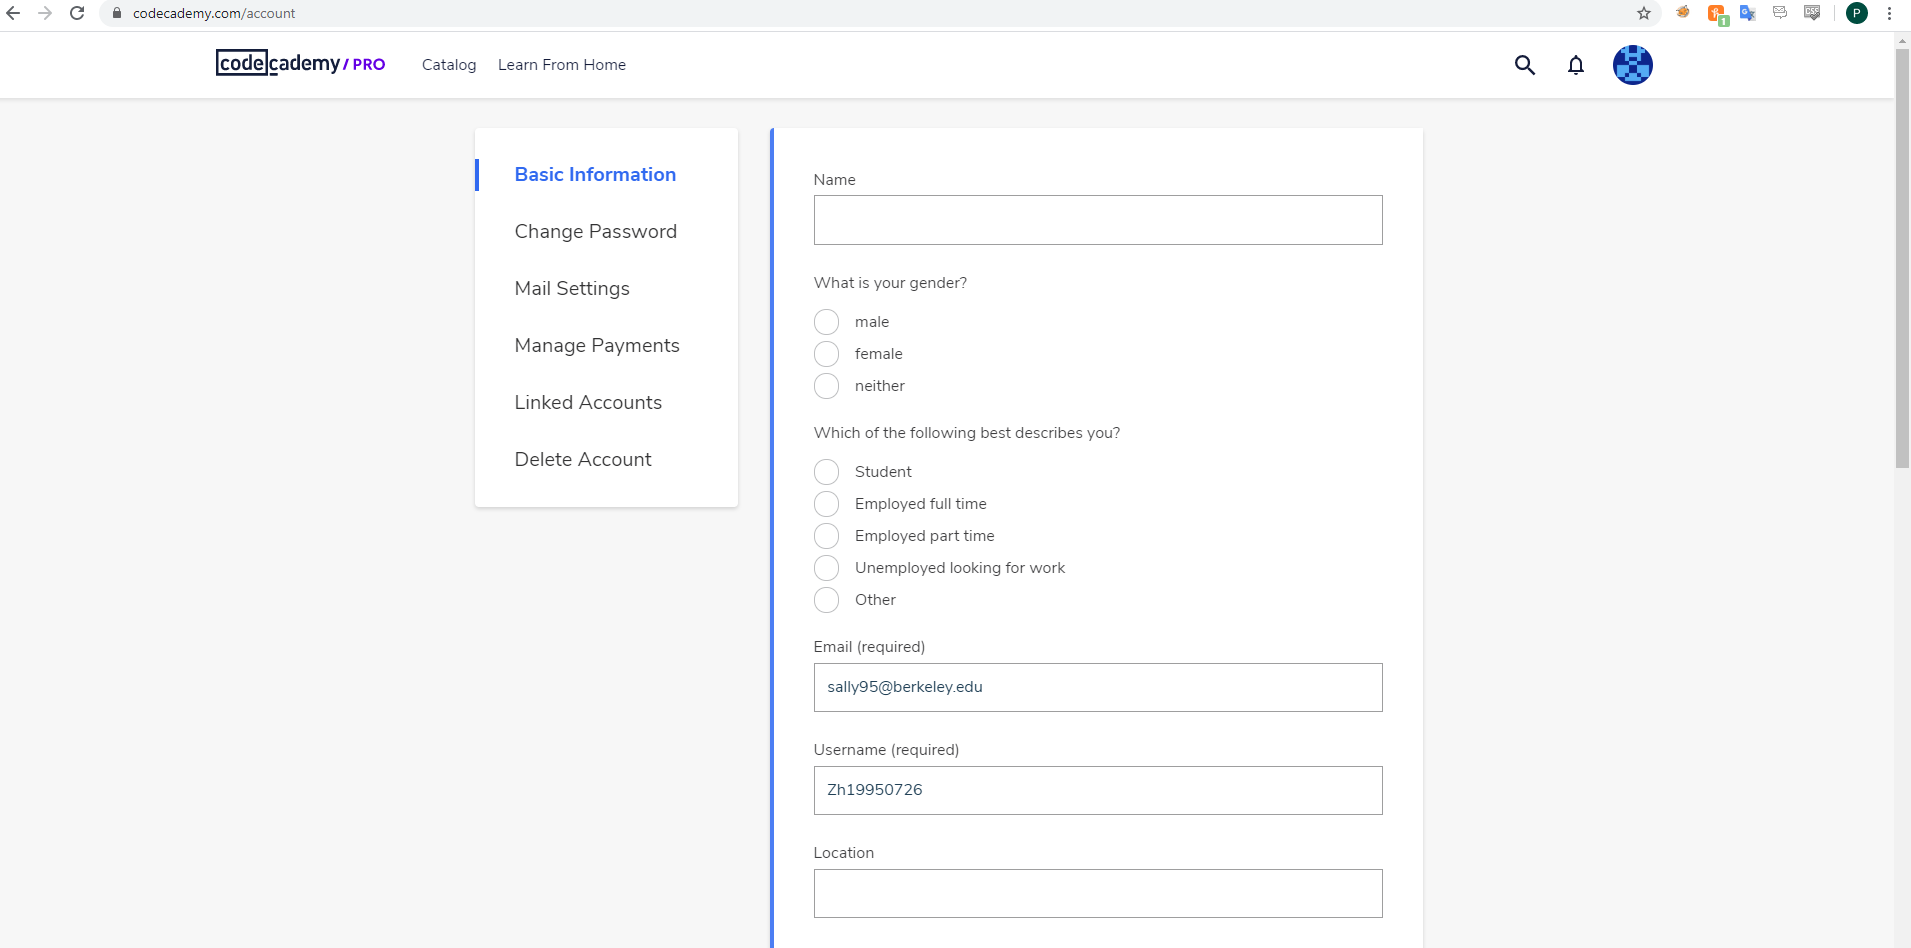Open Learn From Home link
Screen dimensions: 1911x948
[562, 65]
